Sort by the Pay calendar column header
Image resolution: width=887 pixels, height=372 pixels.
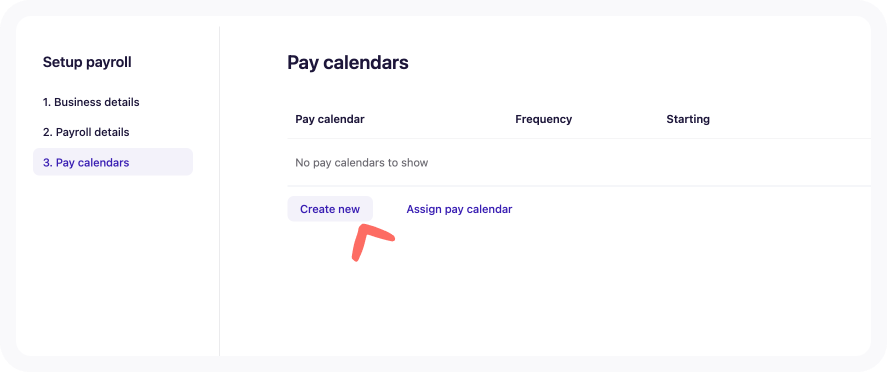[x=330, y=119]
